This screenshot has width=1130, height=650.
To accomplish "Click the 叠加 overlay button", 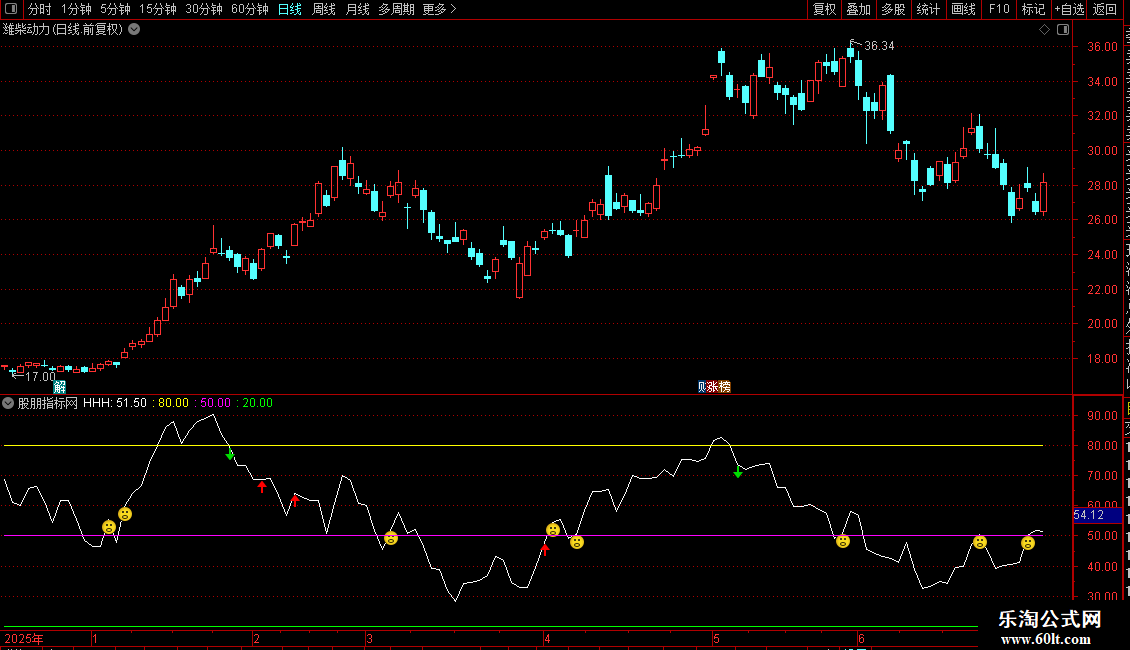I will [x=858, y=9].
